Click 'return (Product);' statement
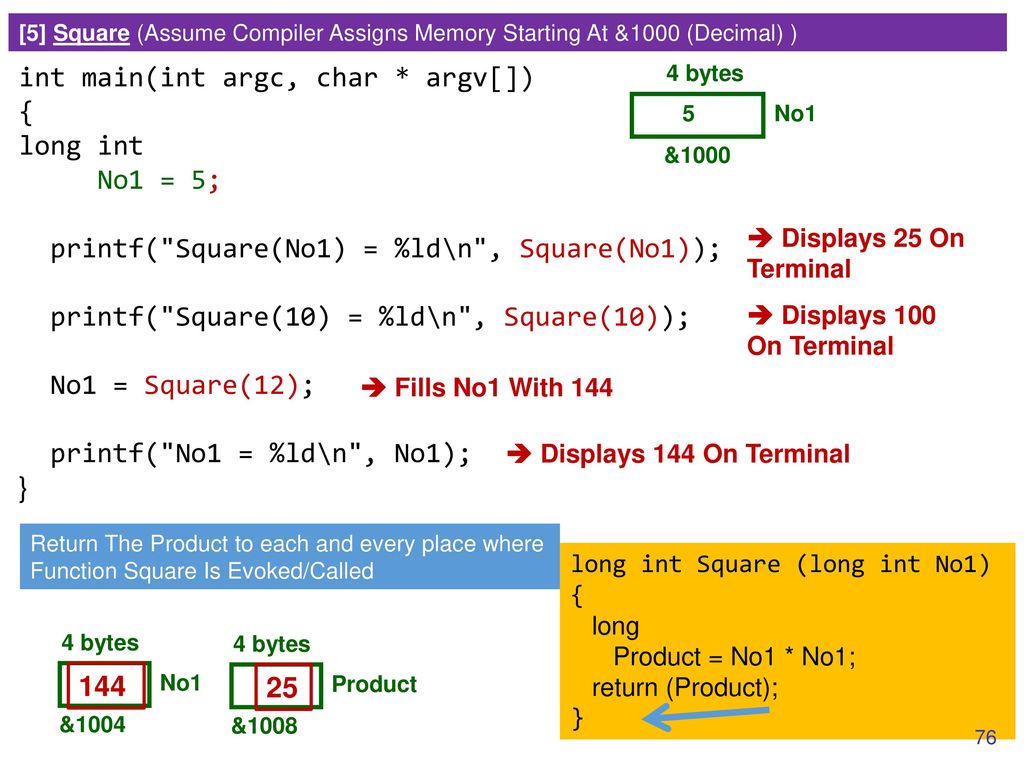Screen dimensions: 1024x768 [x=685, y=688]
